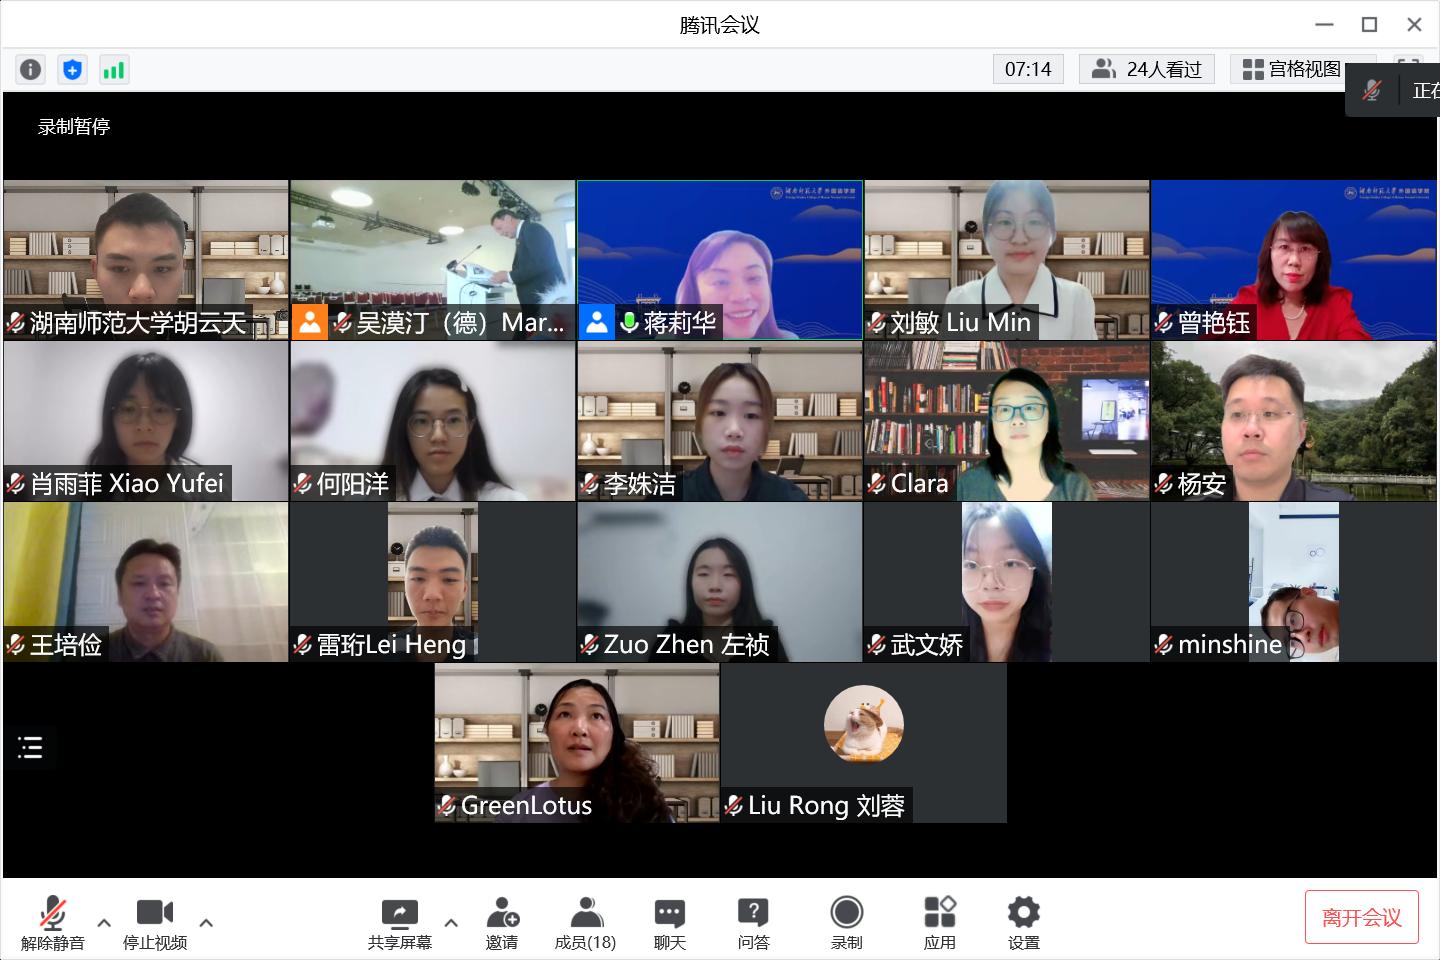This screenshot has height=960, width=1440.
Task: Start recording with 录制 button
Action: (846, 922)
